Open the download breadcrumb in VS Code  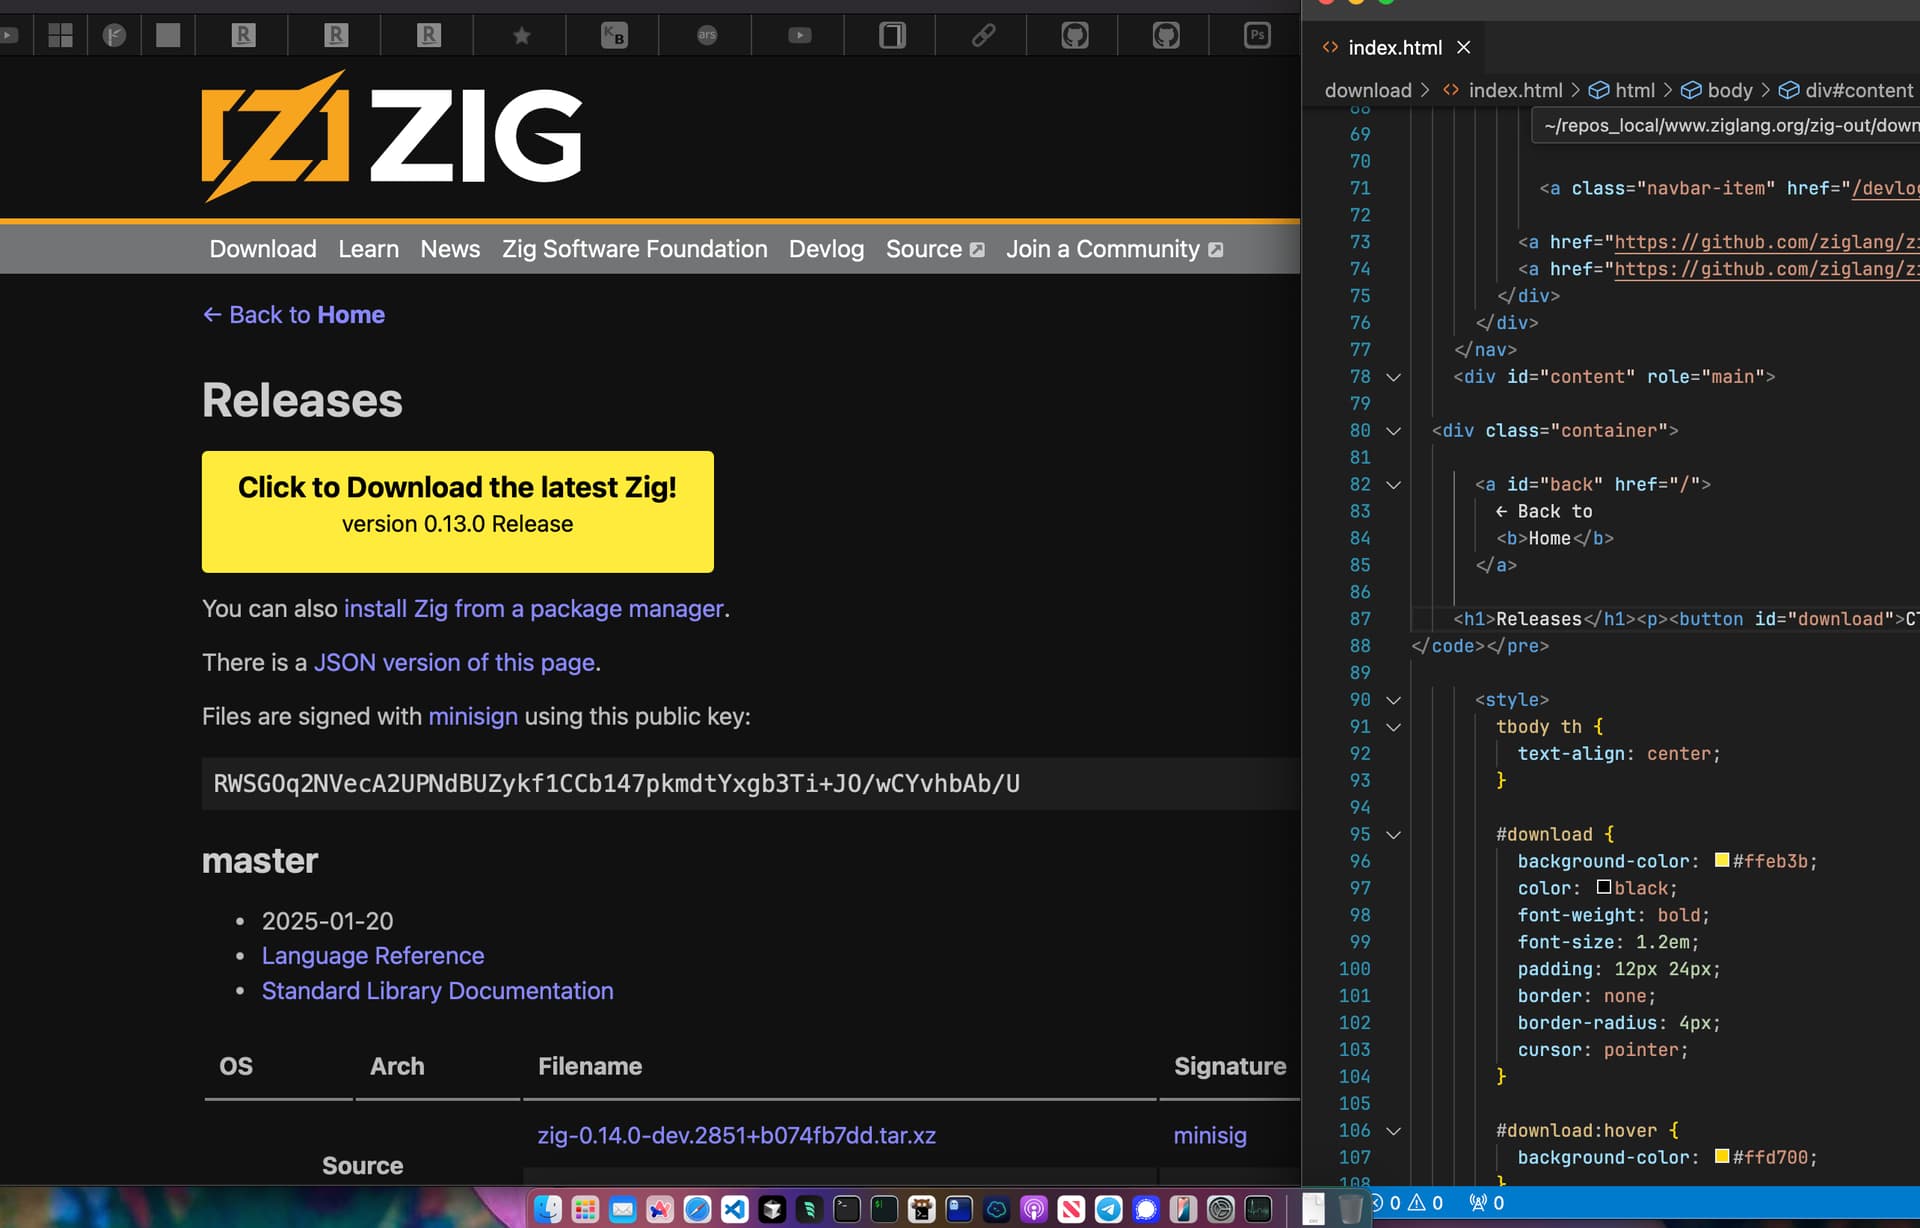point(1368,90)
